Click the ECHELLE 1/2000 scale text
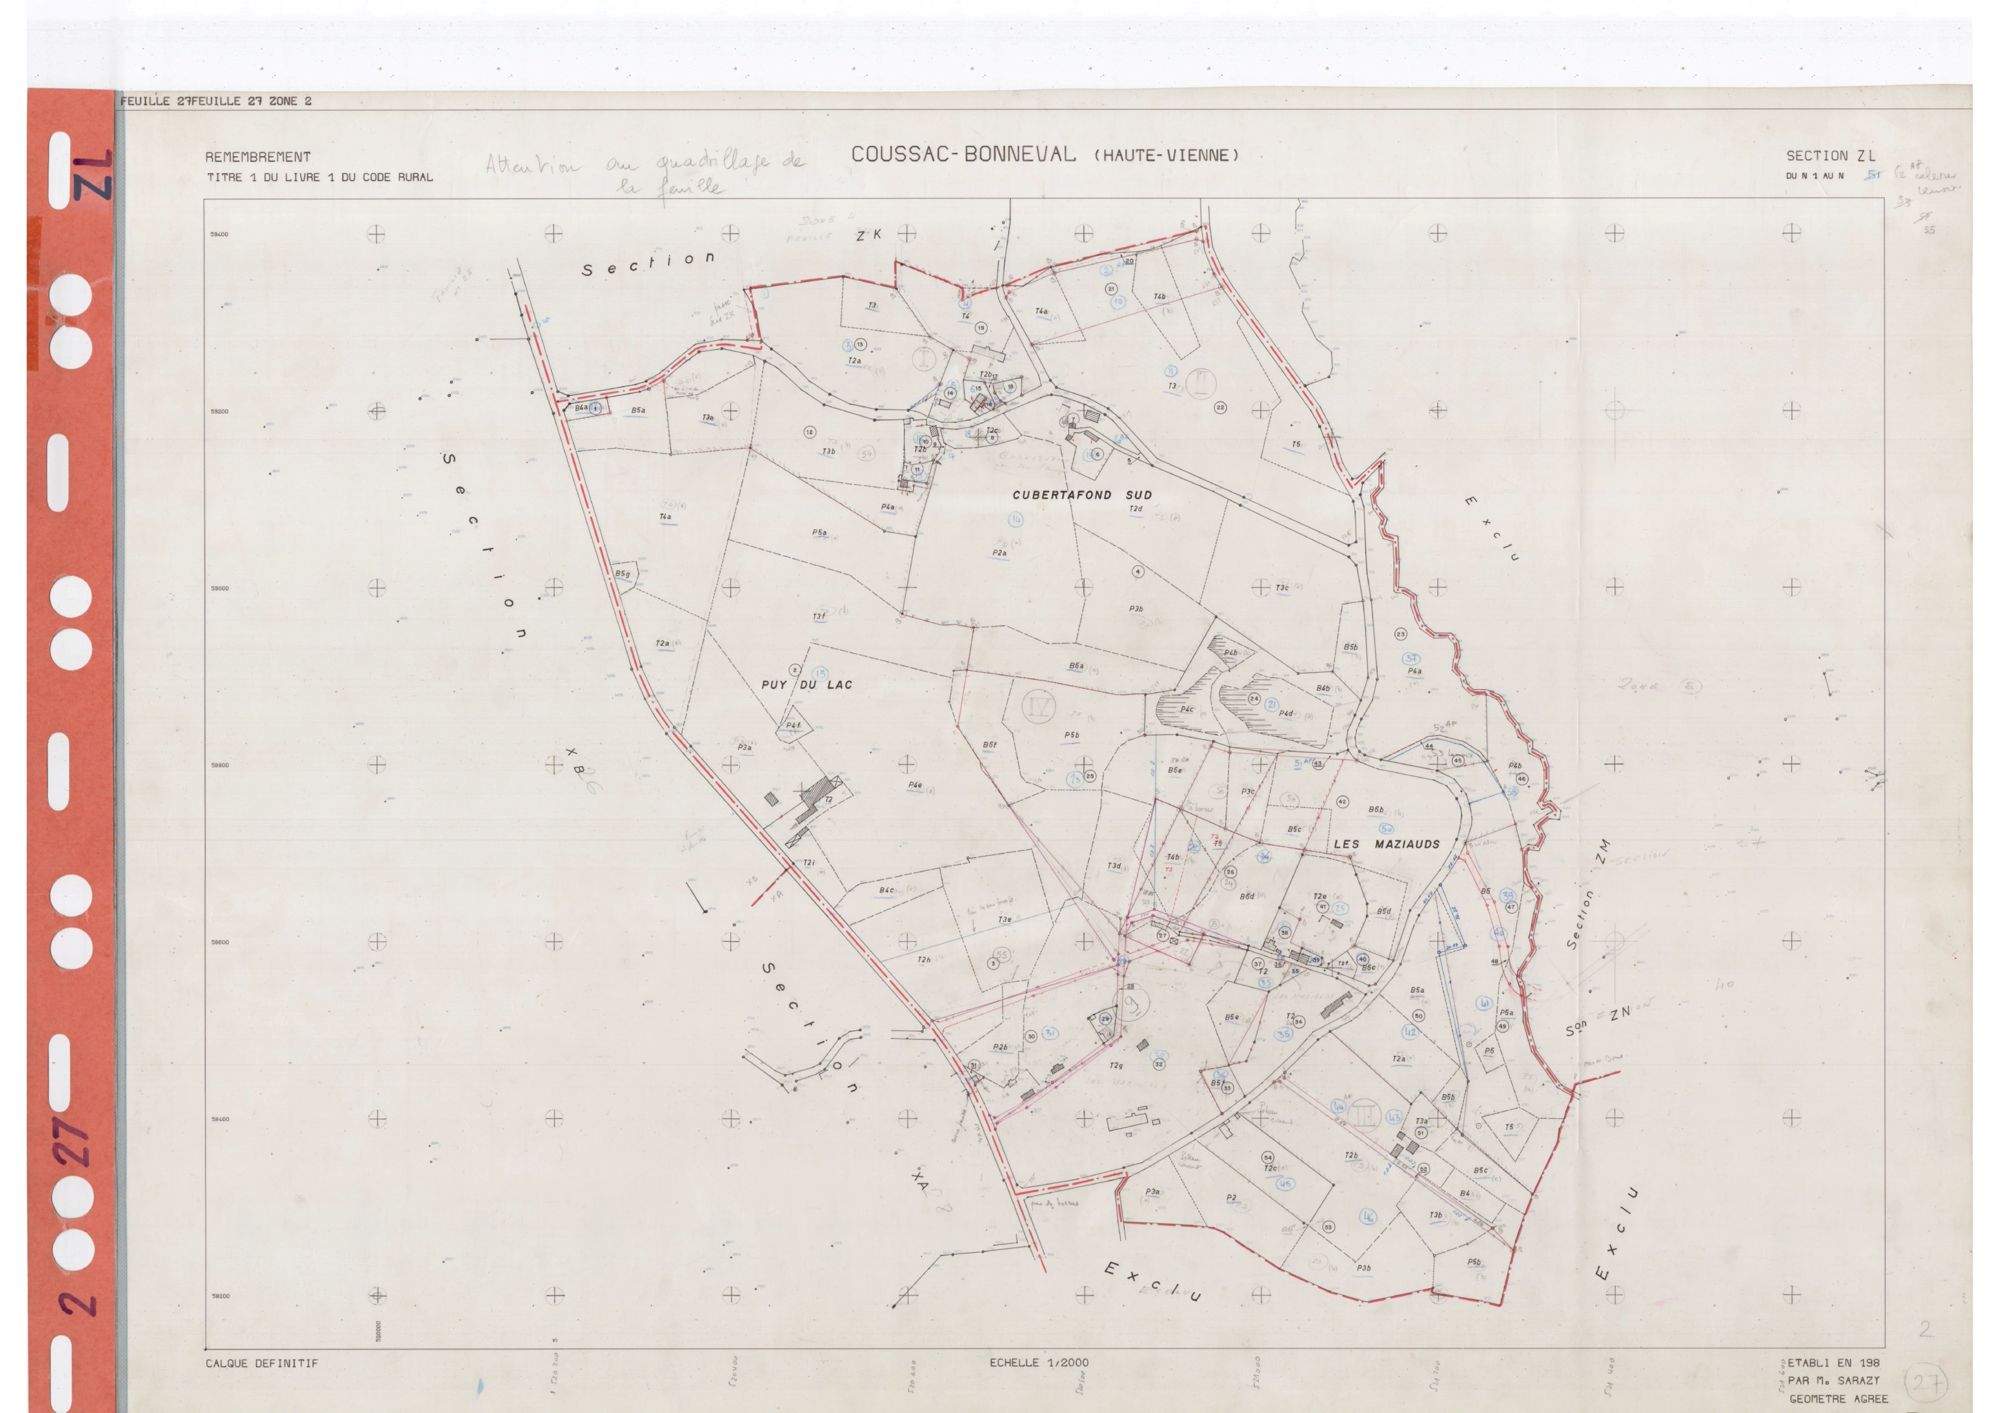The height and width of the screenshot is (1413, 2000). point(1039,1362)
